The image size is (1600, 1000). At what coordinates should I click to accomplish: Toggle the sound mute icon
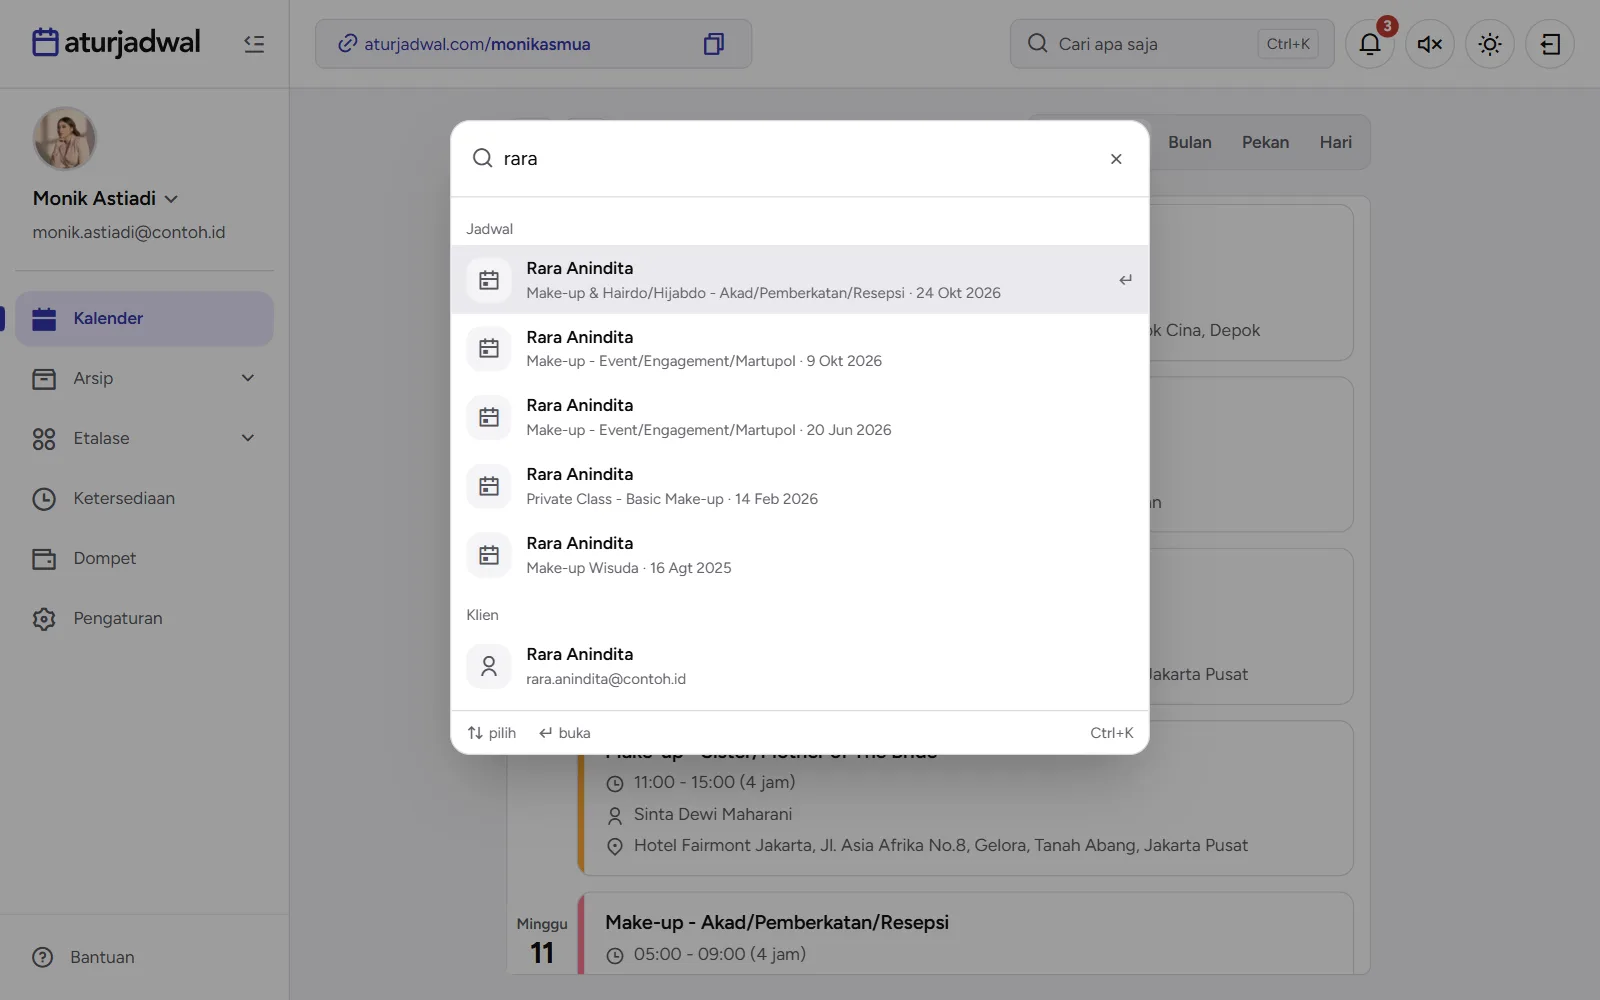(x=1430, y=44)
